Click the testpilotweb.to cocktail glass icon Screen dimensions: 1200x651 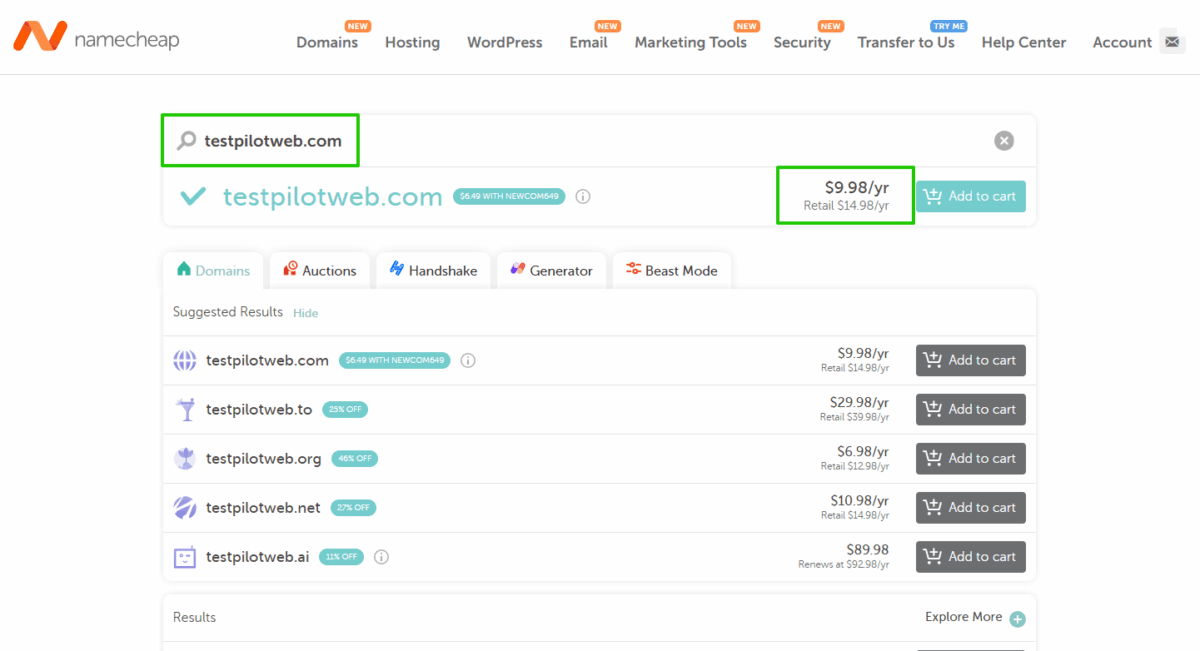(x=185, y=410)
